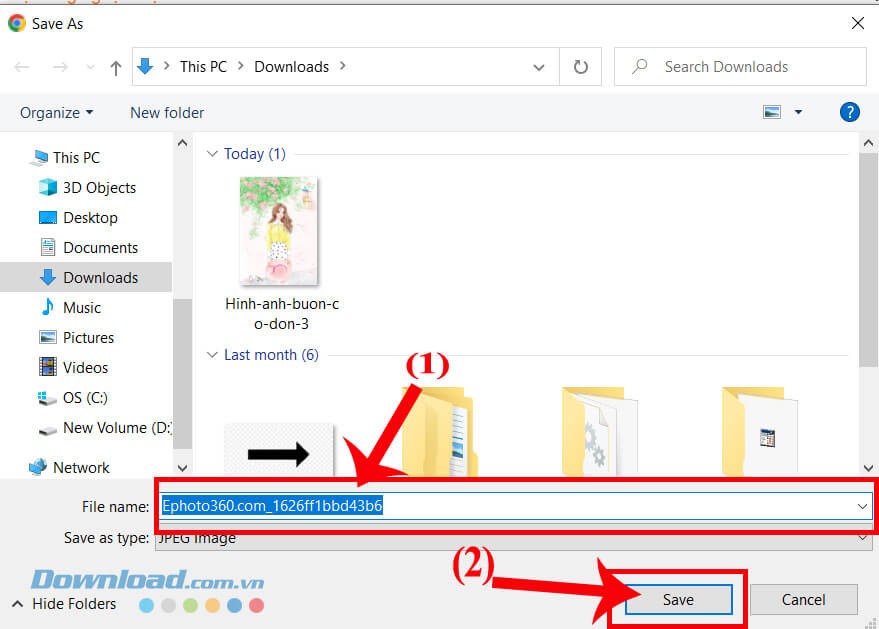Open the Save as type dropdown

[x=862, y=538]
